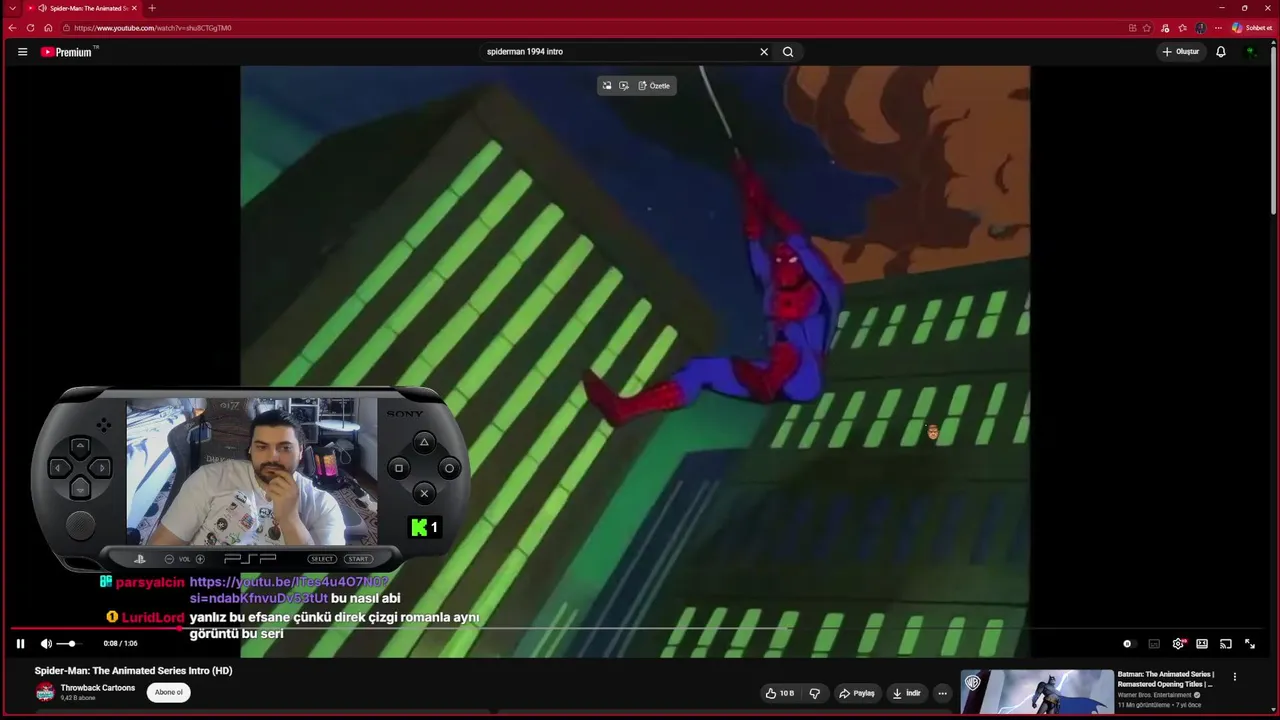Like the video with the thumbs up button

point(780,693)
